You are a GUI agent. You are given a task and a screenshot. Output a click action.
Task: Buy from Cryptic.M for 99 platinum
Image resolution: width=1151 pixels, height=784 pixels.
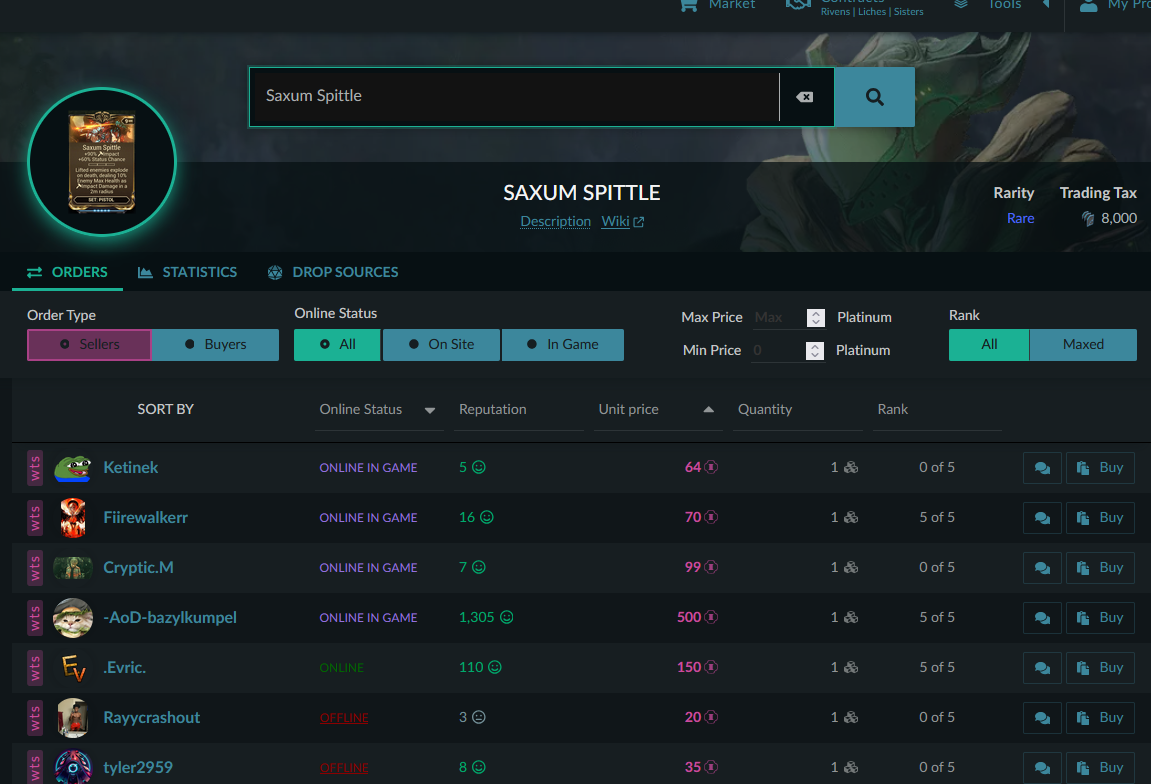(1100, 567)
